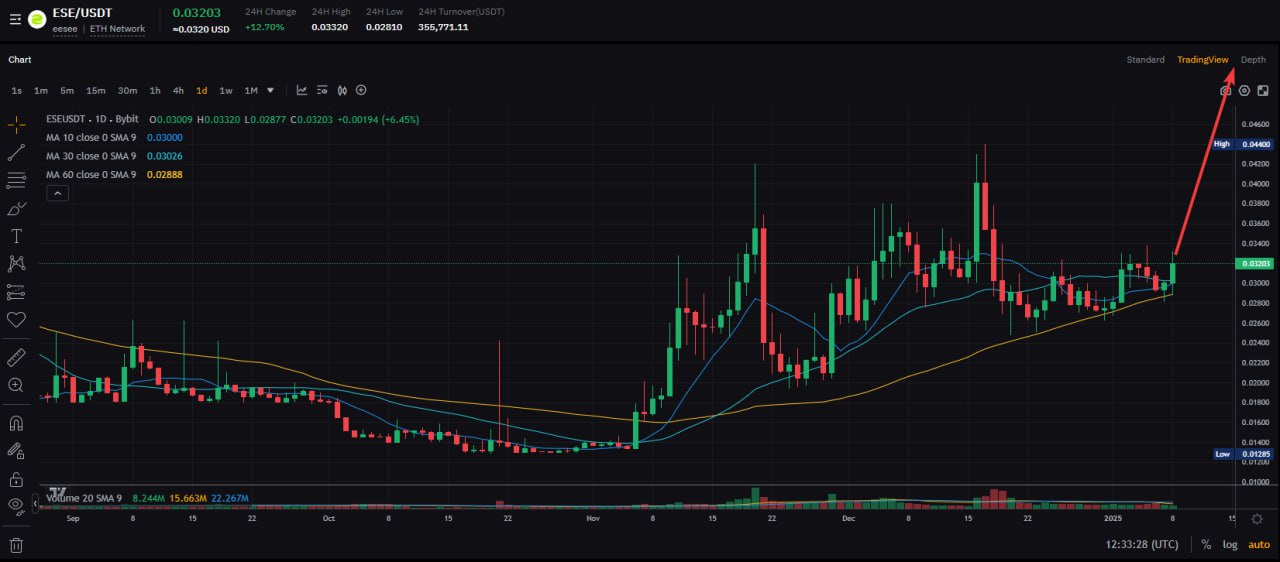This screenshot has height=562, width=1280.
Task: Expand more timeframe intervals dropdown
Action: pyautogui.click(x=270, y=90)
